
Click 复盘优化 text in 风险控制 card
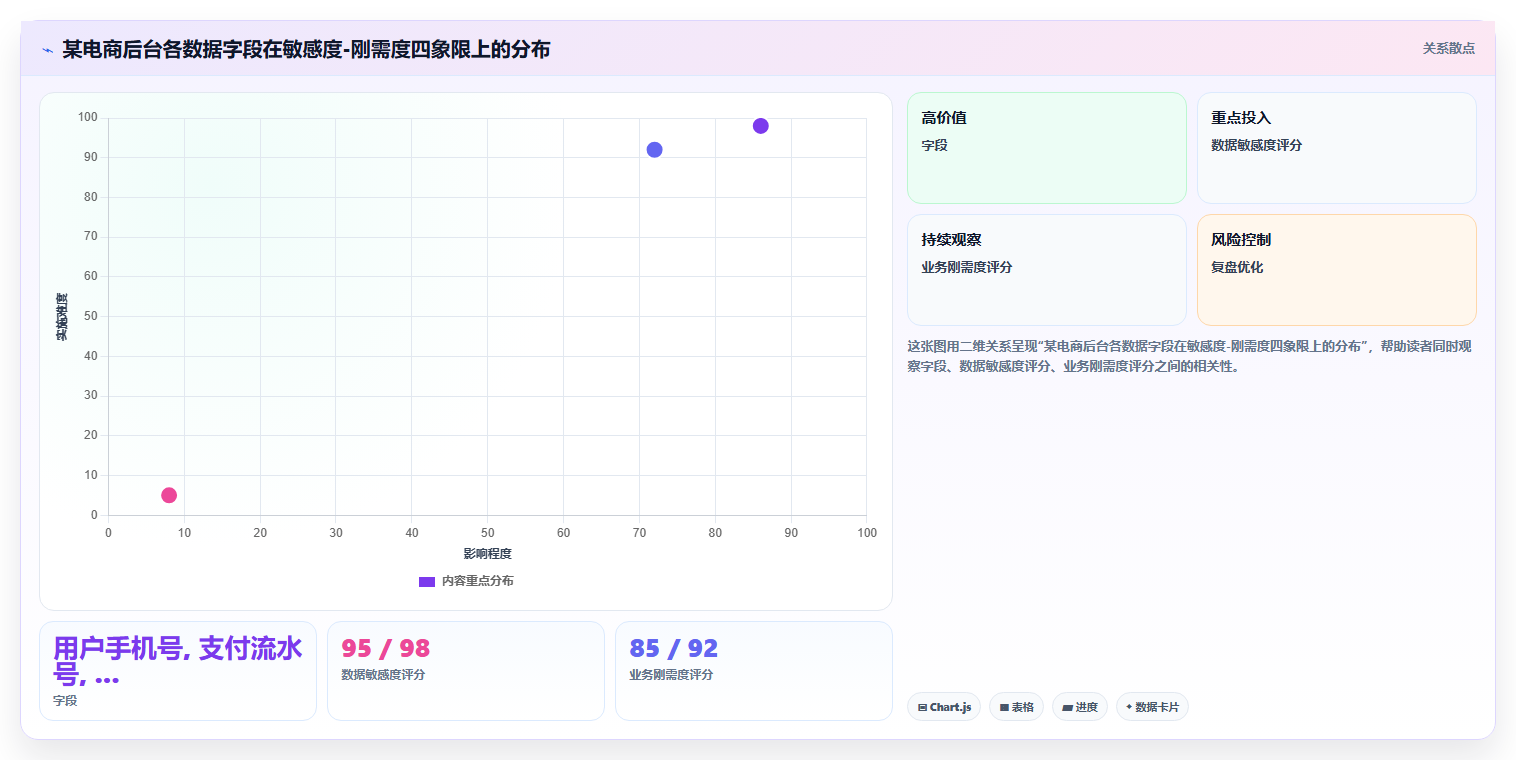coord(1237,267)
